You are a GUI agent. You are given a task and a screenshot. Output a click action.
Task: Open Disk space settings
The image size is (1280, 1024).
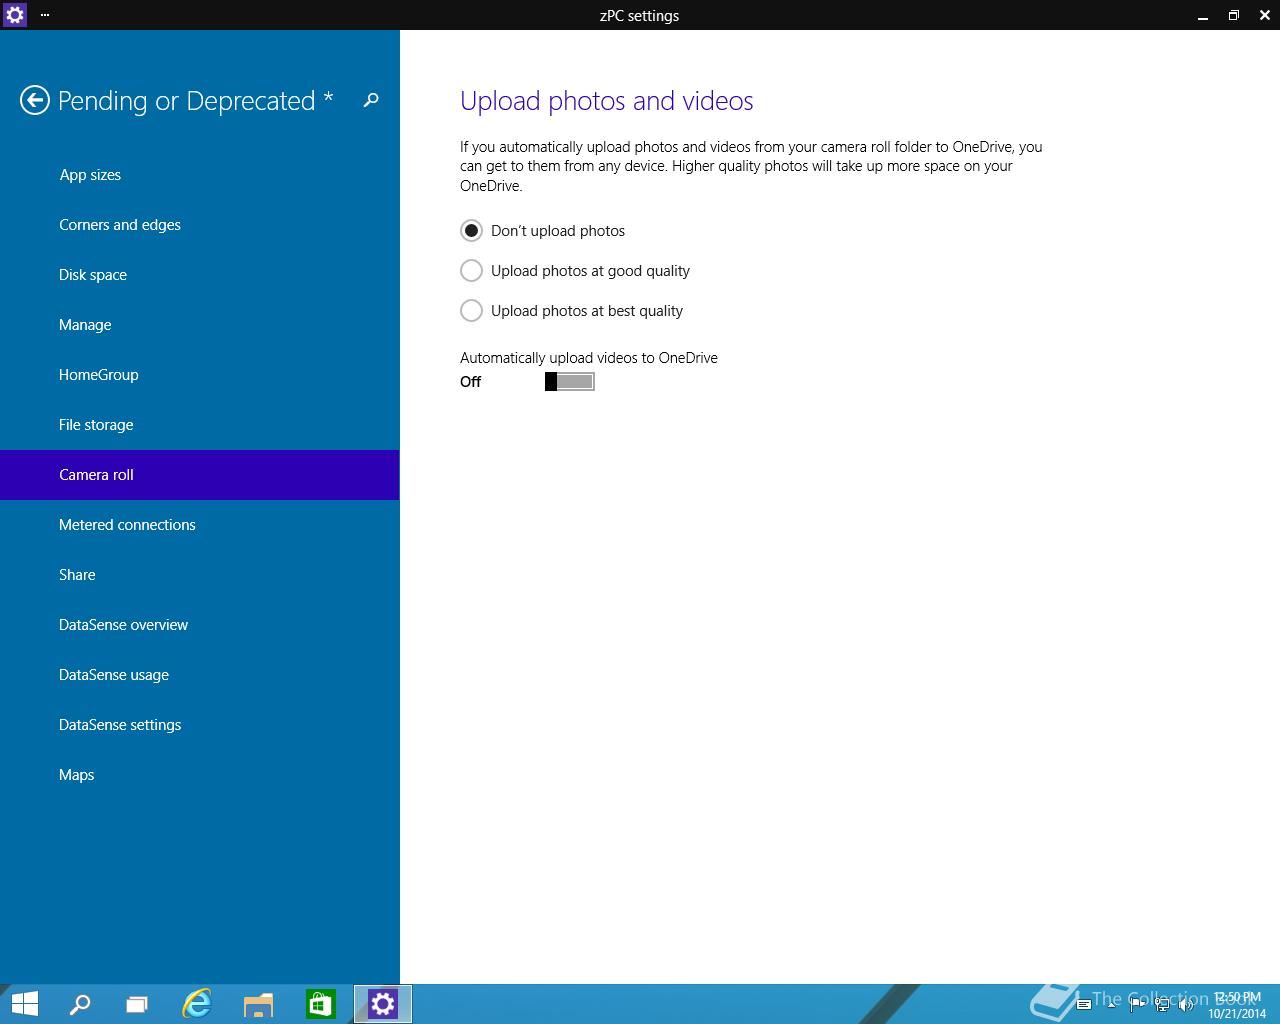pos(200,275)
